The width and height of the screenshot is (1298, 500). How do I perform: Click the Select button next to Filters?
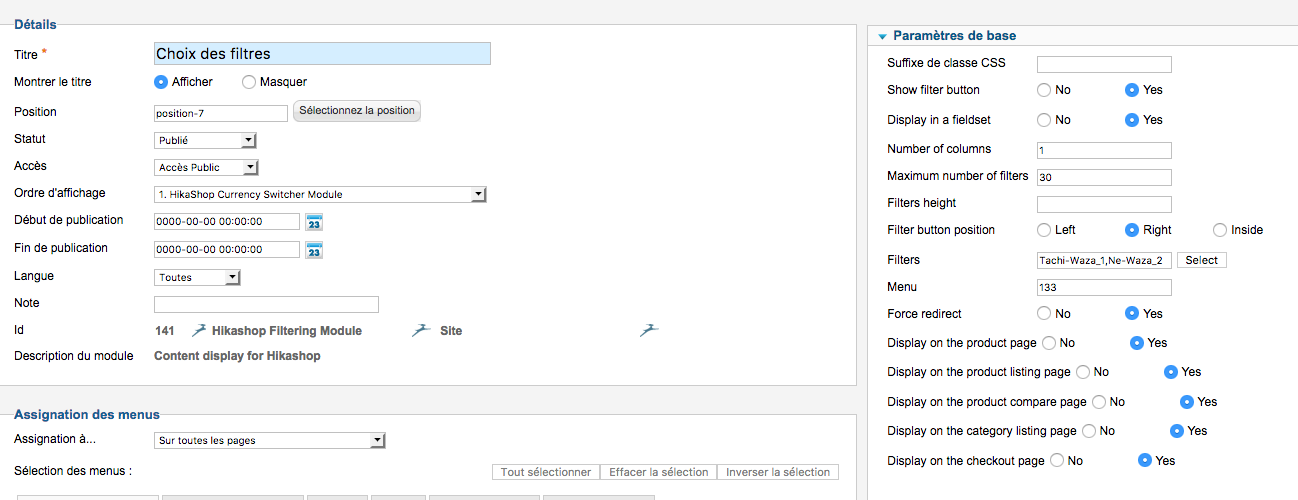(1201, 260)
